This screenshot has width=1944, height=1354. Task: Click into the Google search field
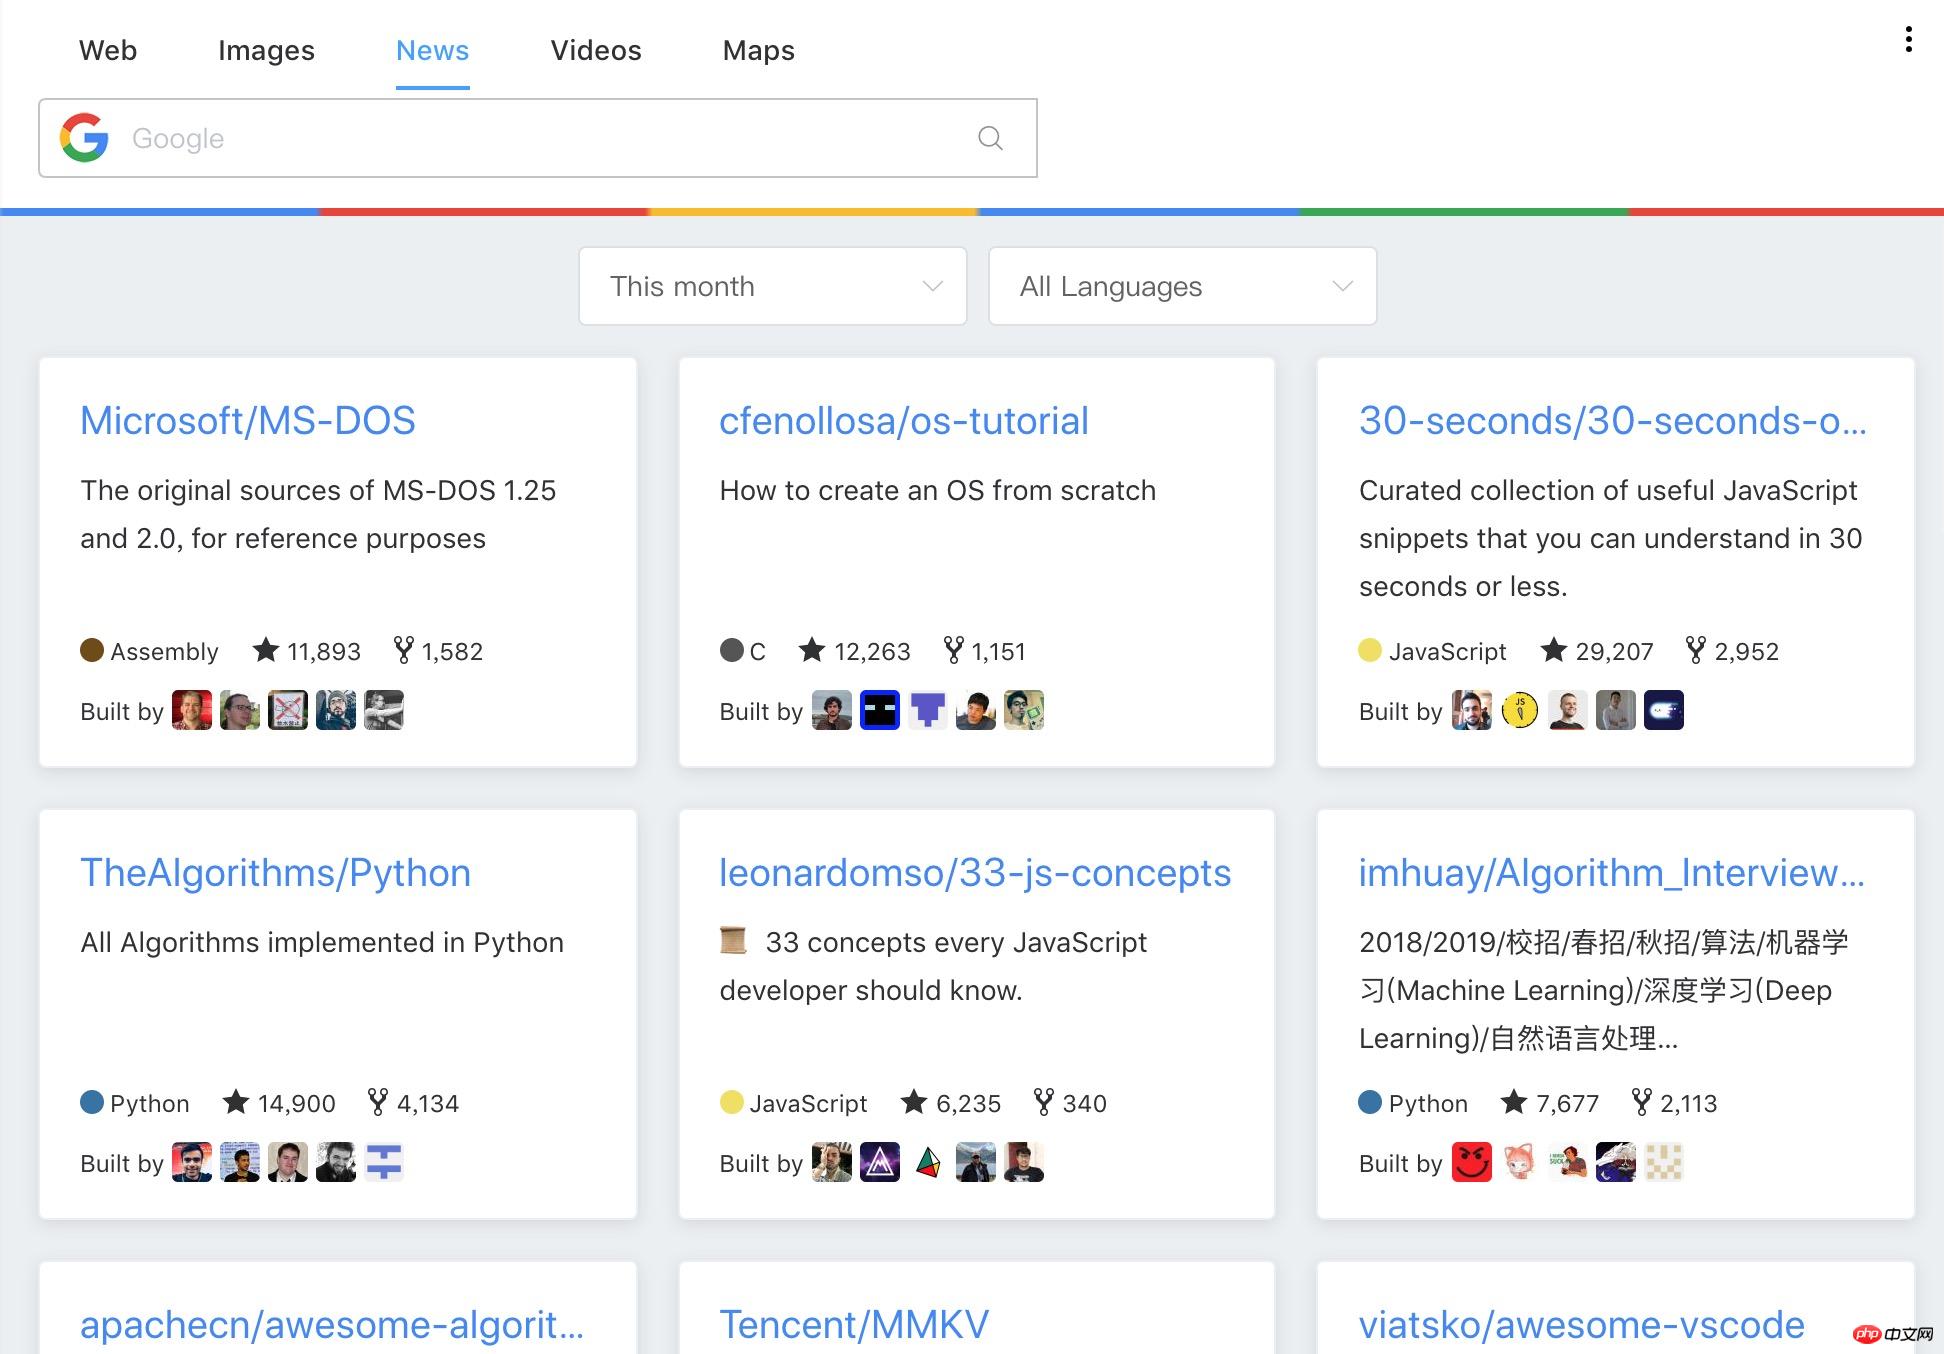pyautogui.click(x=540, y=138)
